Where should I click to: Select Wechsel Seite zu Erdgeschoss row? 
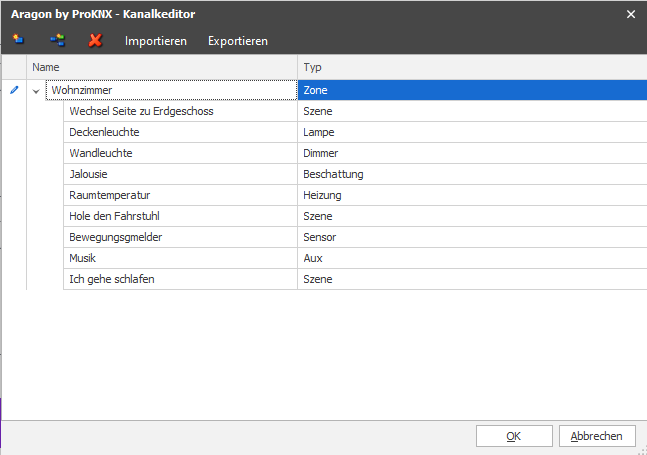pyautogui.click(x=355, y=111)
